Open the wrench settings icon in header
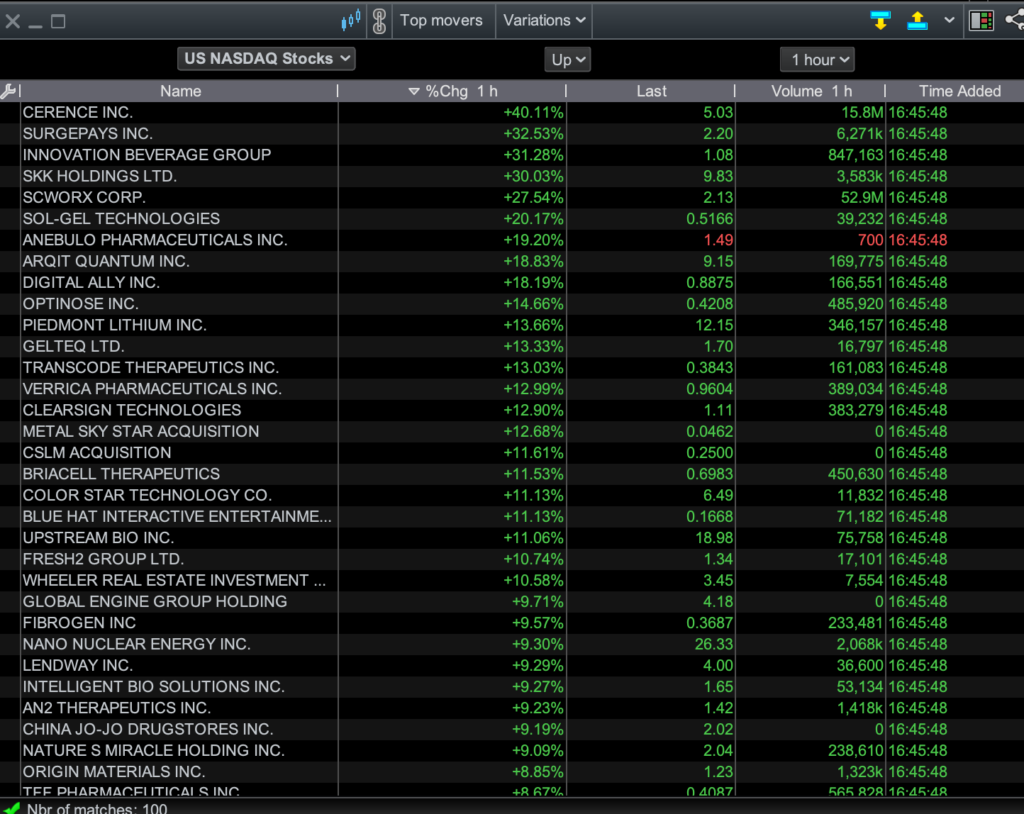 [8, 91]
